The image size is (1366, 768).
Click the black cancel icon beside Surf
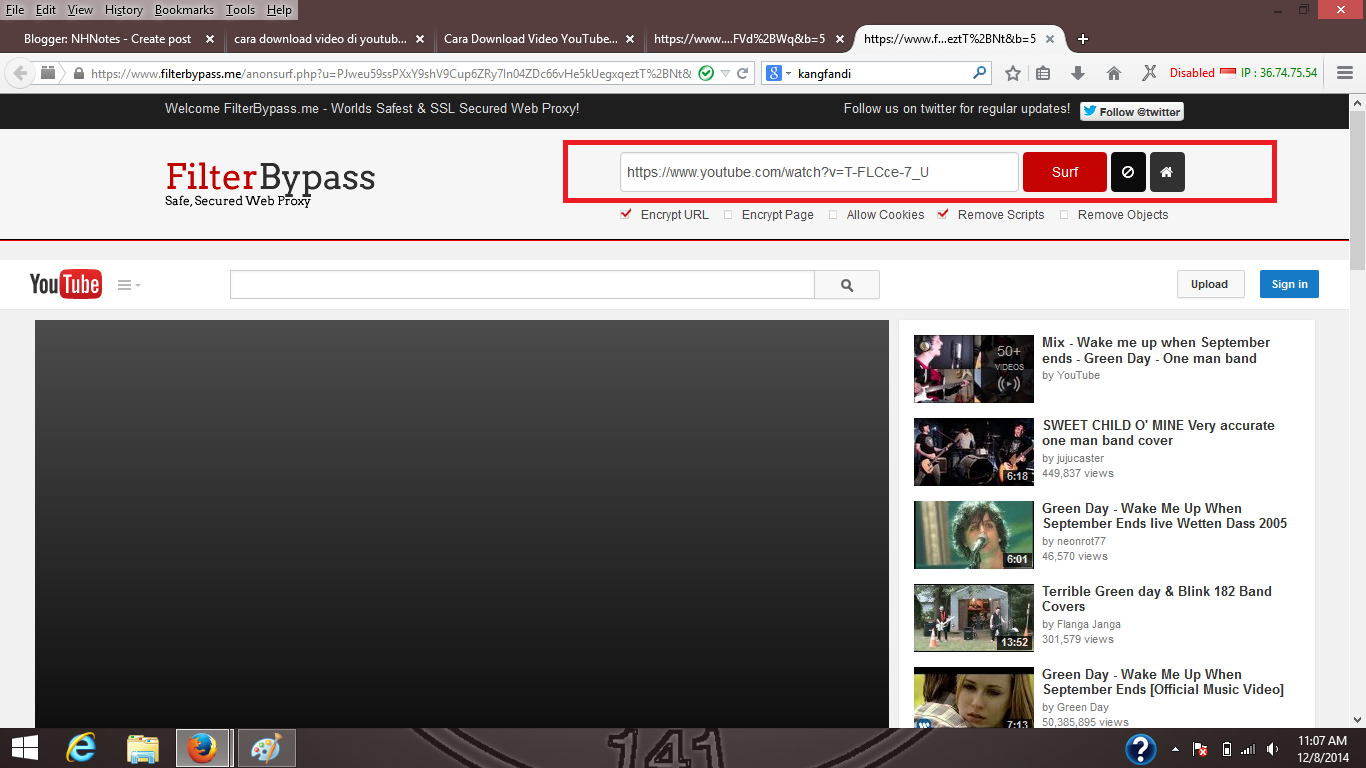[1128, 172]
